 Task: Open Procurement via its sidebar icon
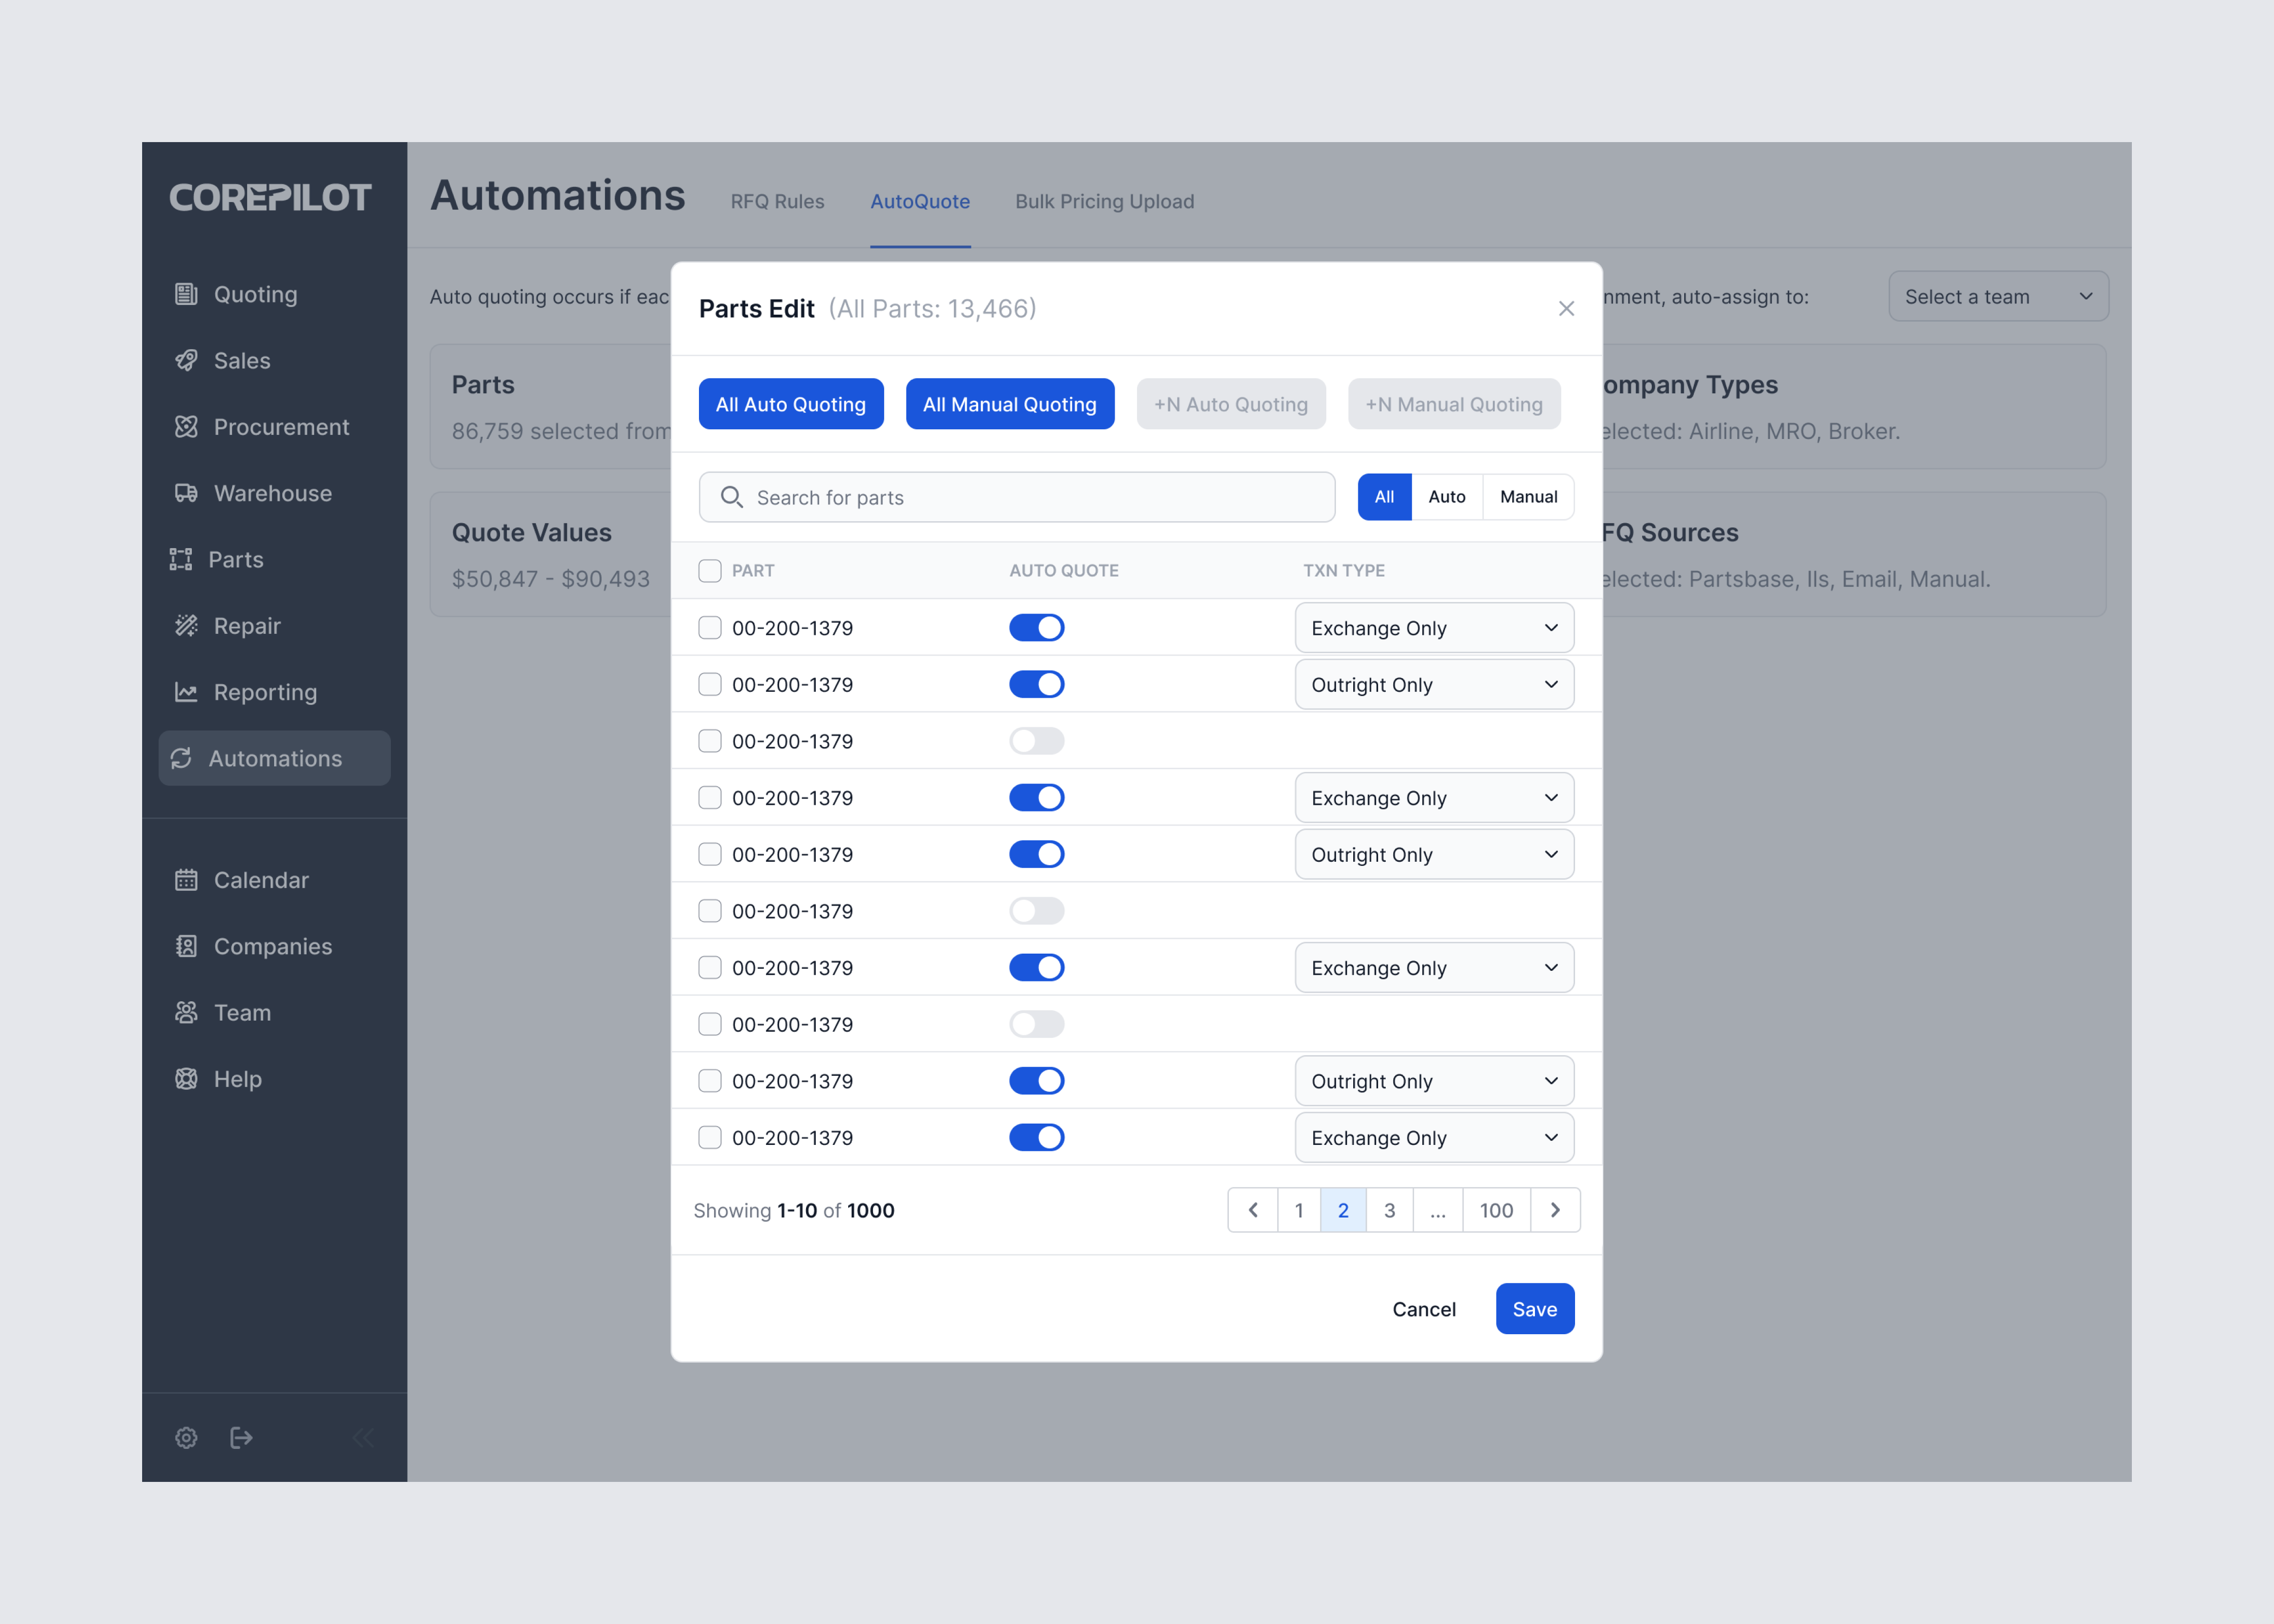coord(186,427)
